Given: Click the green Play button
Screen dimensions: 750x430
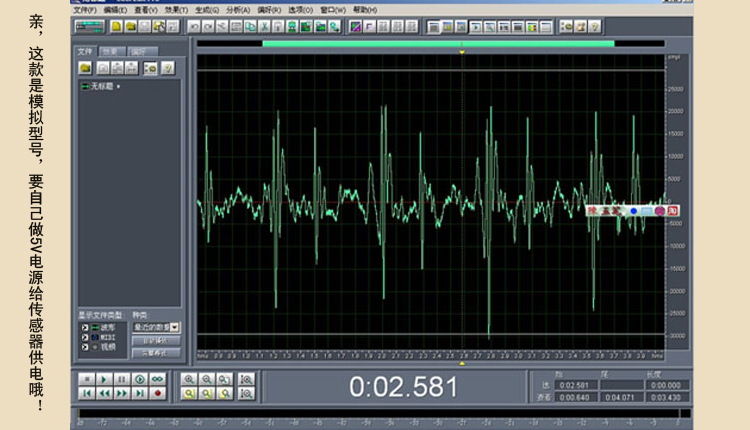Looking at the screenshot, I should 104,379.
